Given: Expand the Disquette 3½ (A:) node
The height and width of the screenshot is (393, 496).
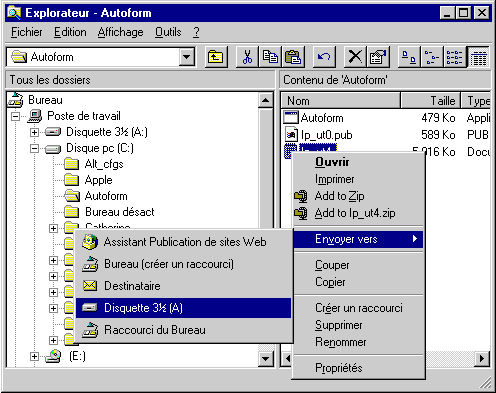Looking at the screenshot, I should click(34, 132).
